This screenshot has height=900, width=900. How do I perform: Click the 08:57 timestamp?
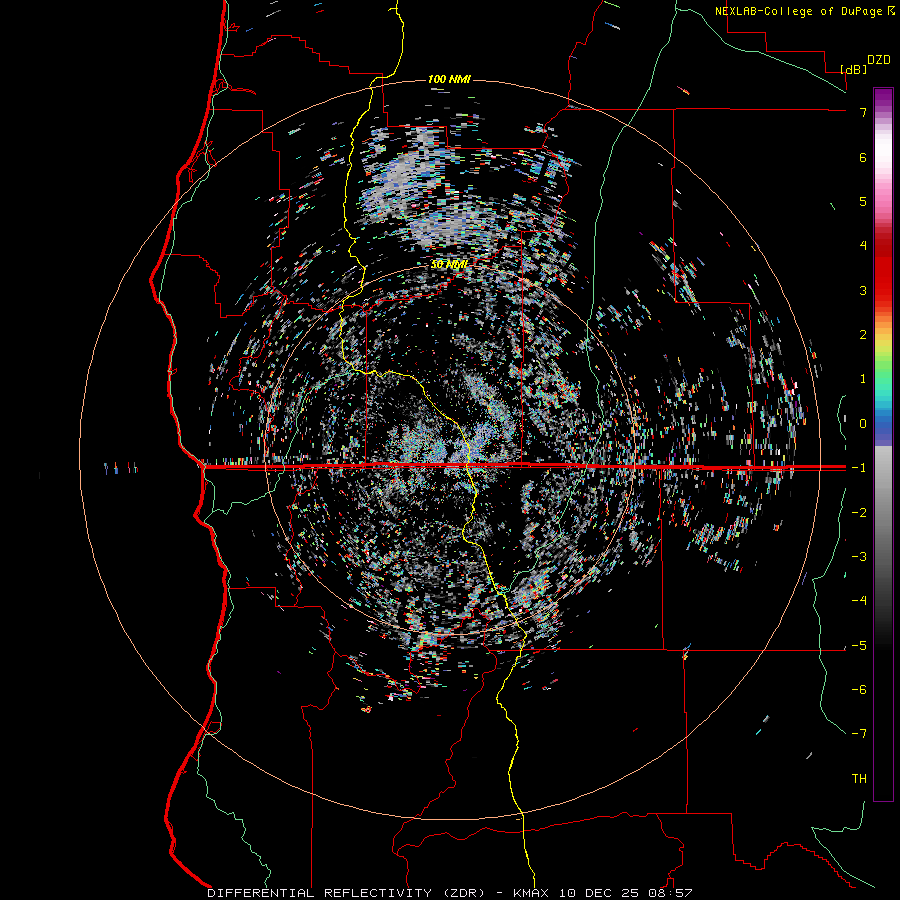pyautogui.click(x=670, y=893)
